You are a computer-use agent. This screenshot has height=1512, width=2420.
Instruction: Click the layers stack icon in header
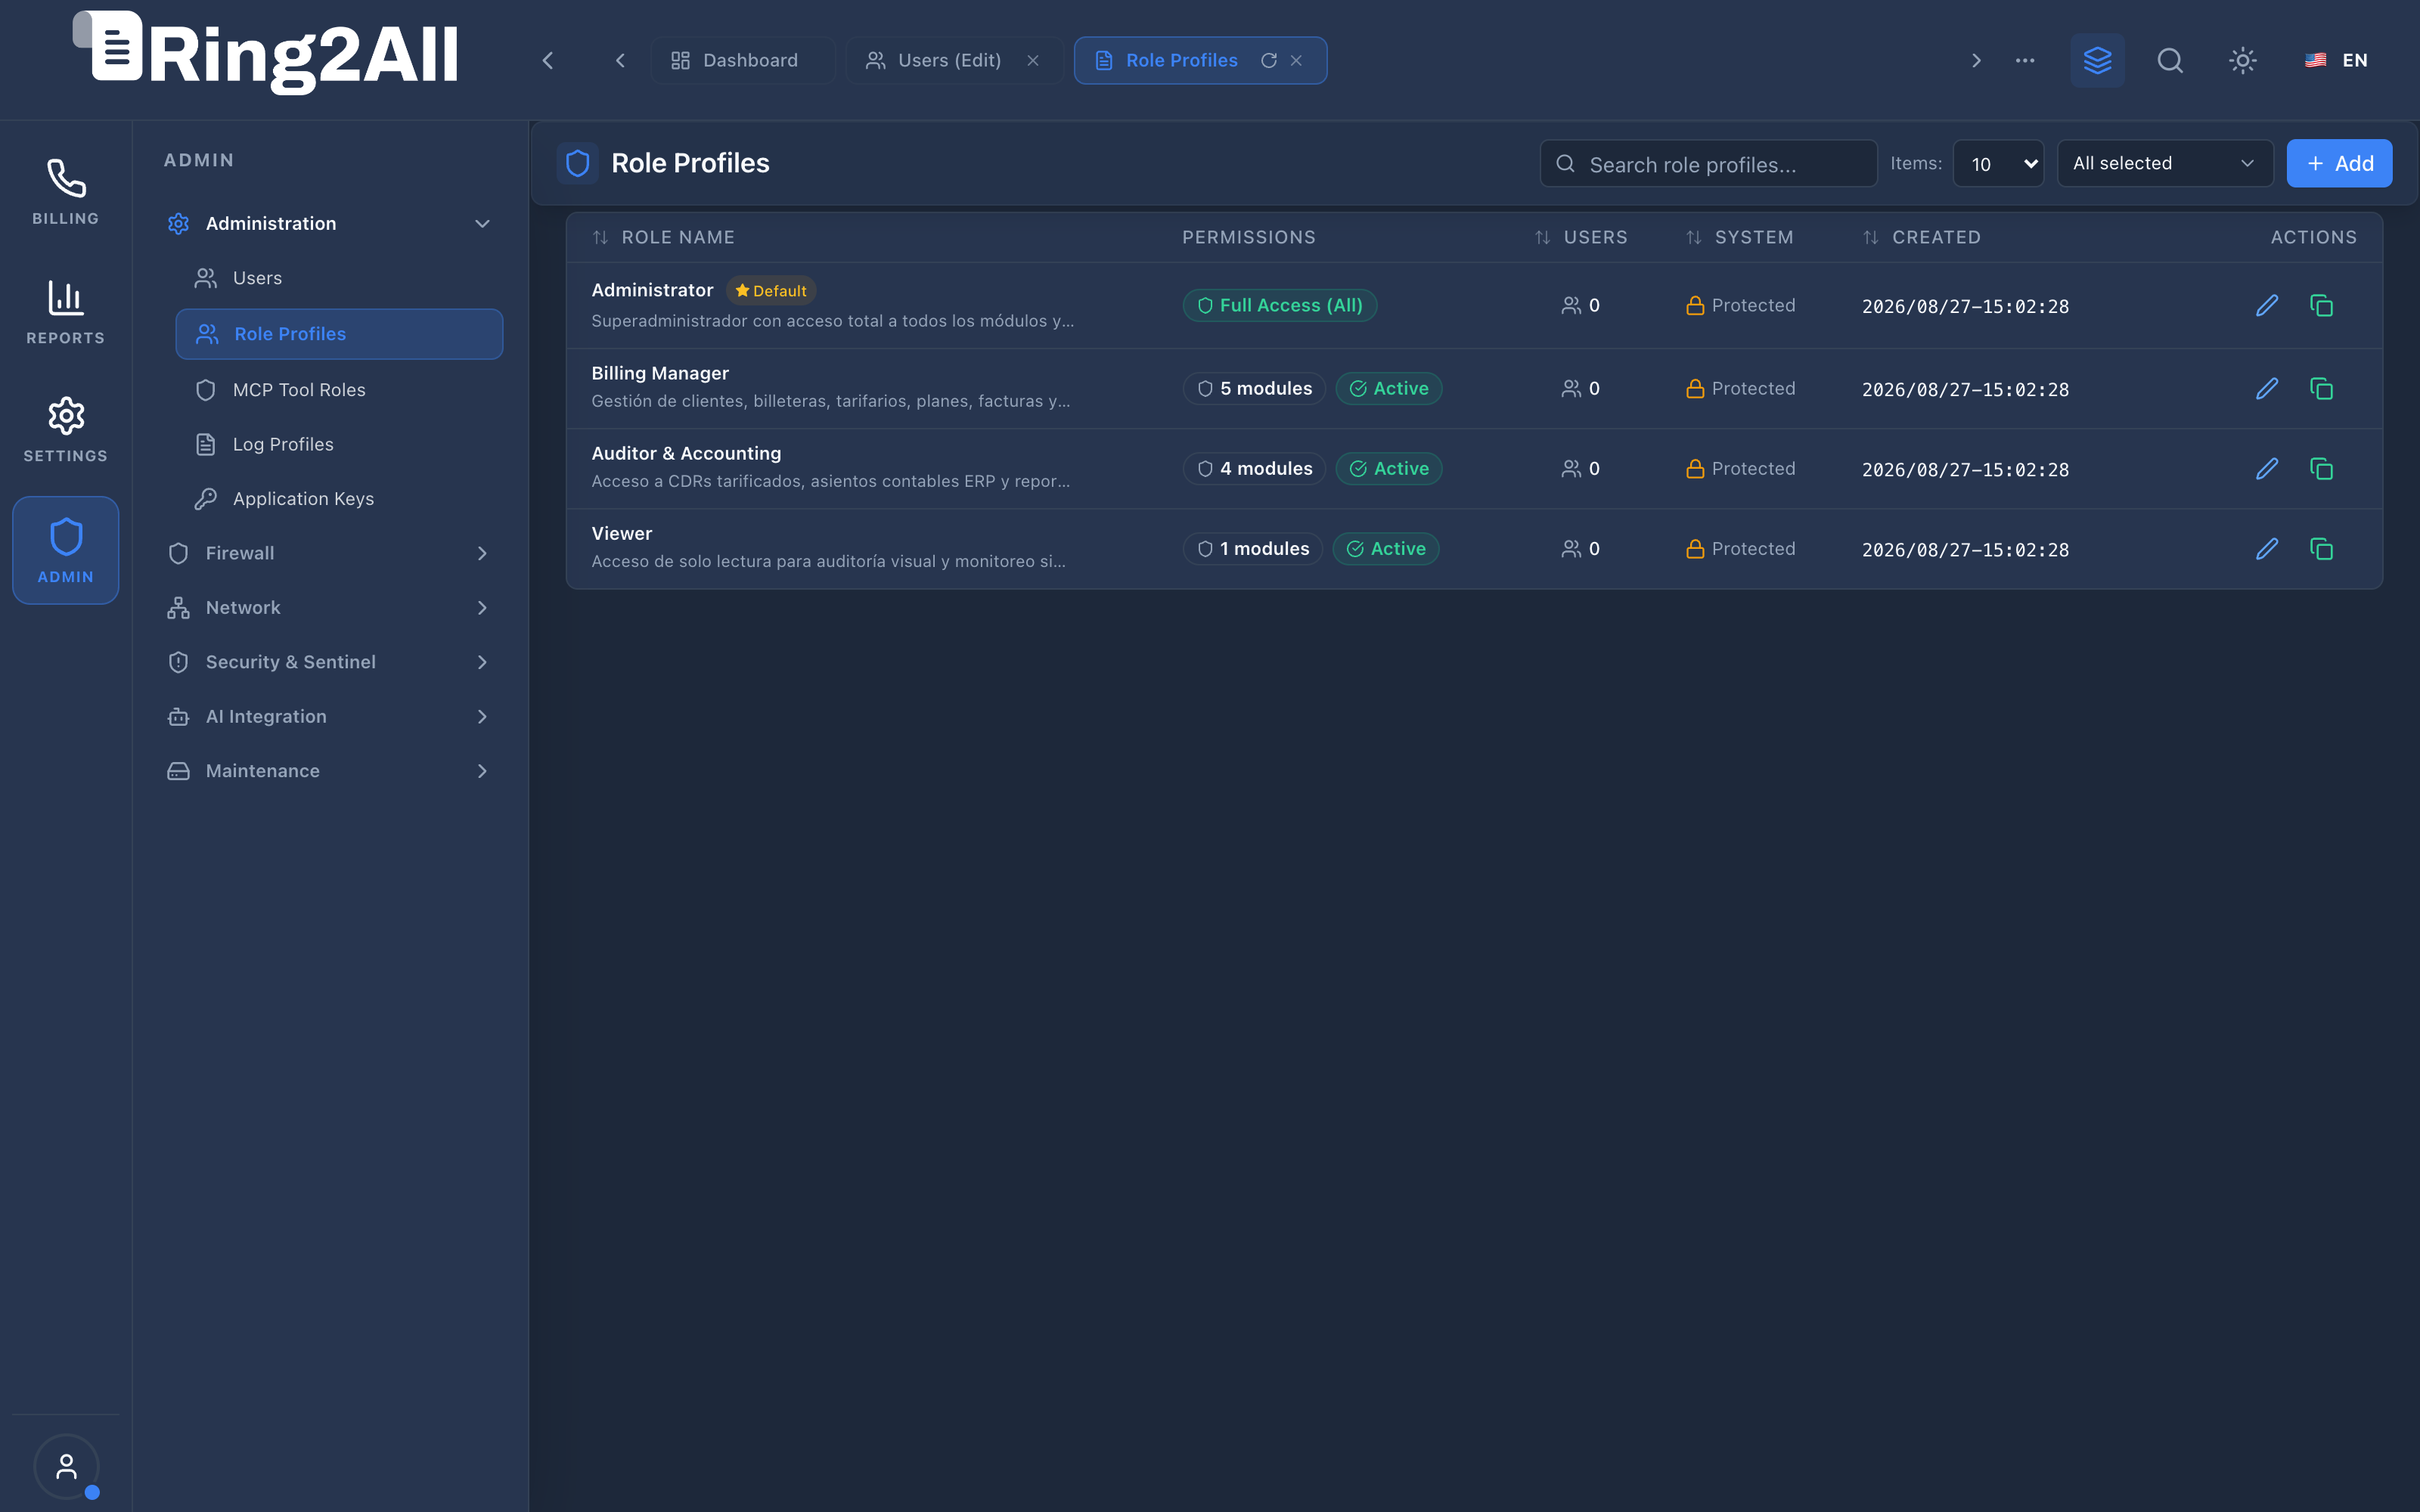point(2097,60)
